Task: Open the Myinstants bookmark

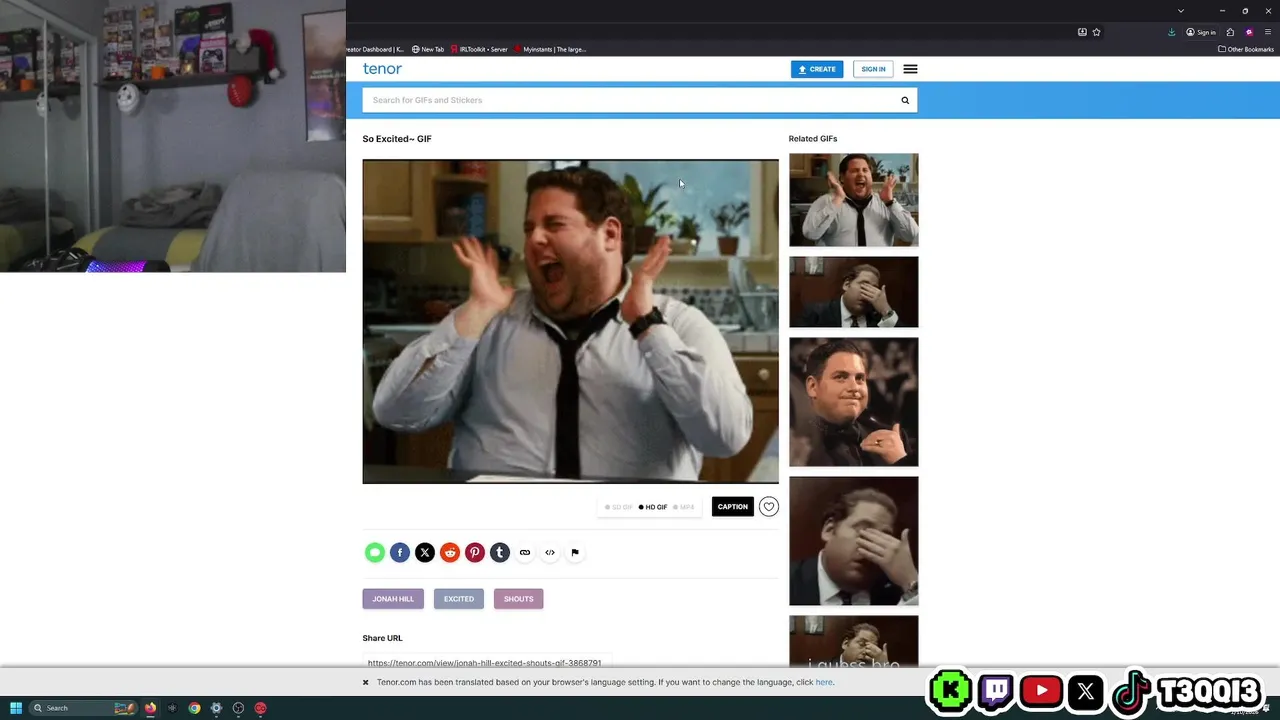Action: click(550, 49)
